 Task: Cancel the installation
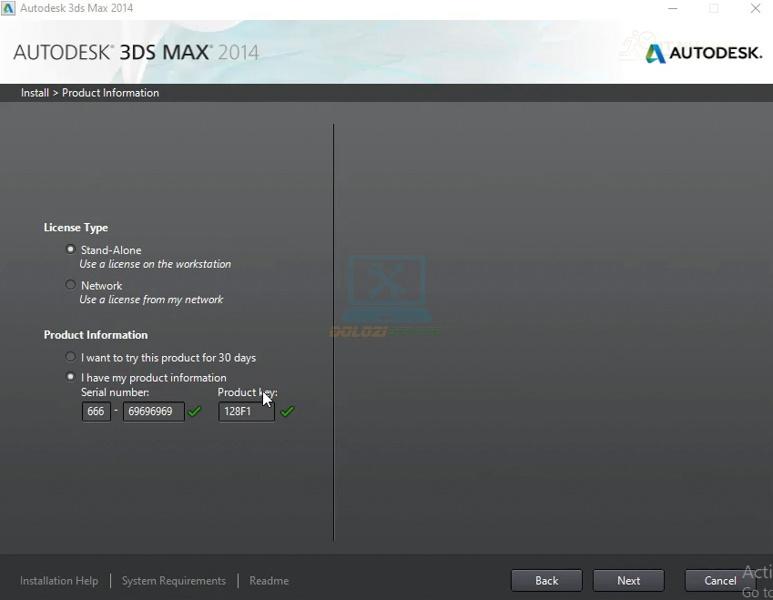[x=720, y=581]
